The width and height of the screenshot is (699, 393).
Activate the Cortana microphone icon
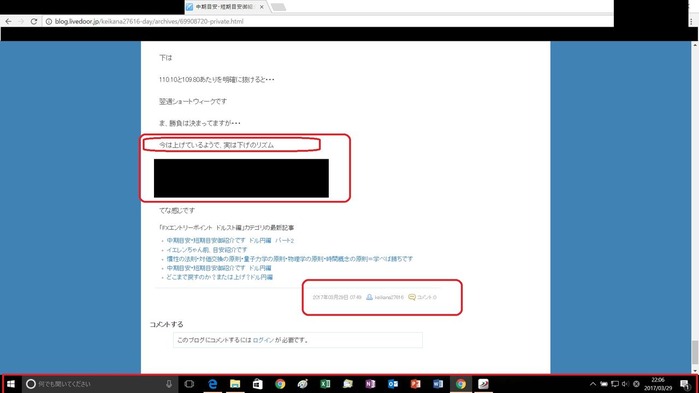[169, 384]
